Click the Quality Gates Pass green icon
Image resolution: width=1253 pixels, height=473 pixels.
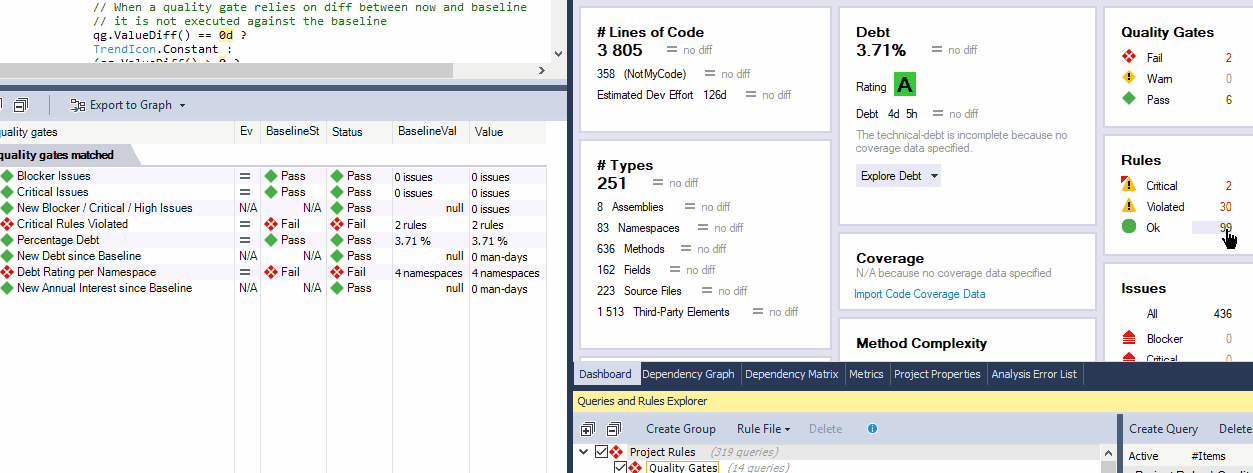click(x=1129, y=100)
